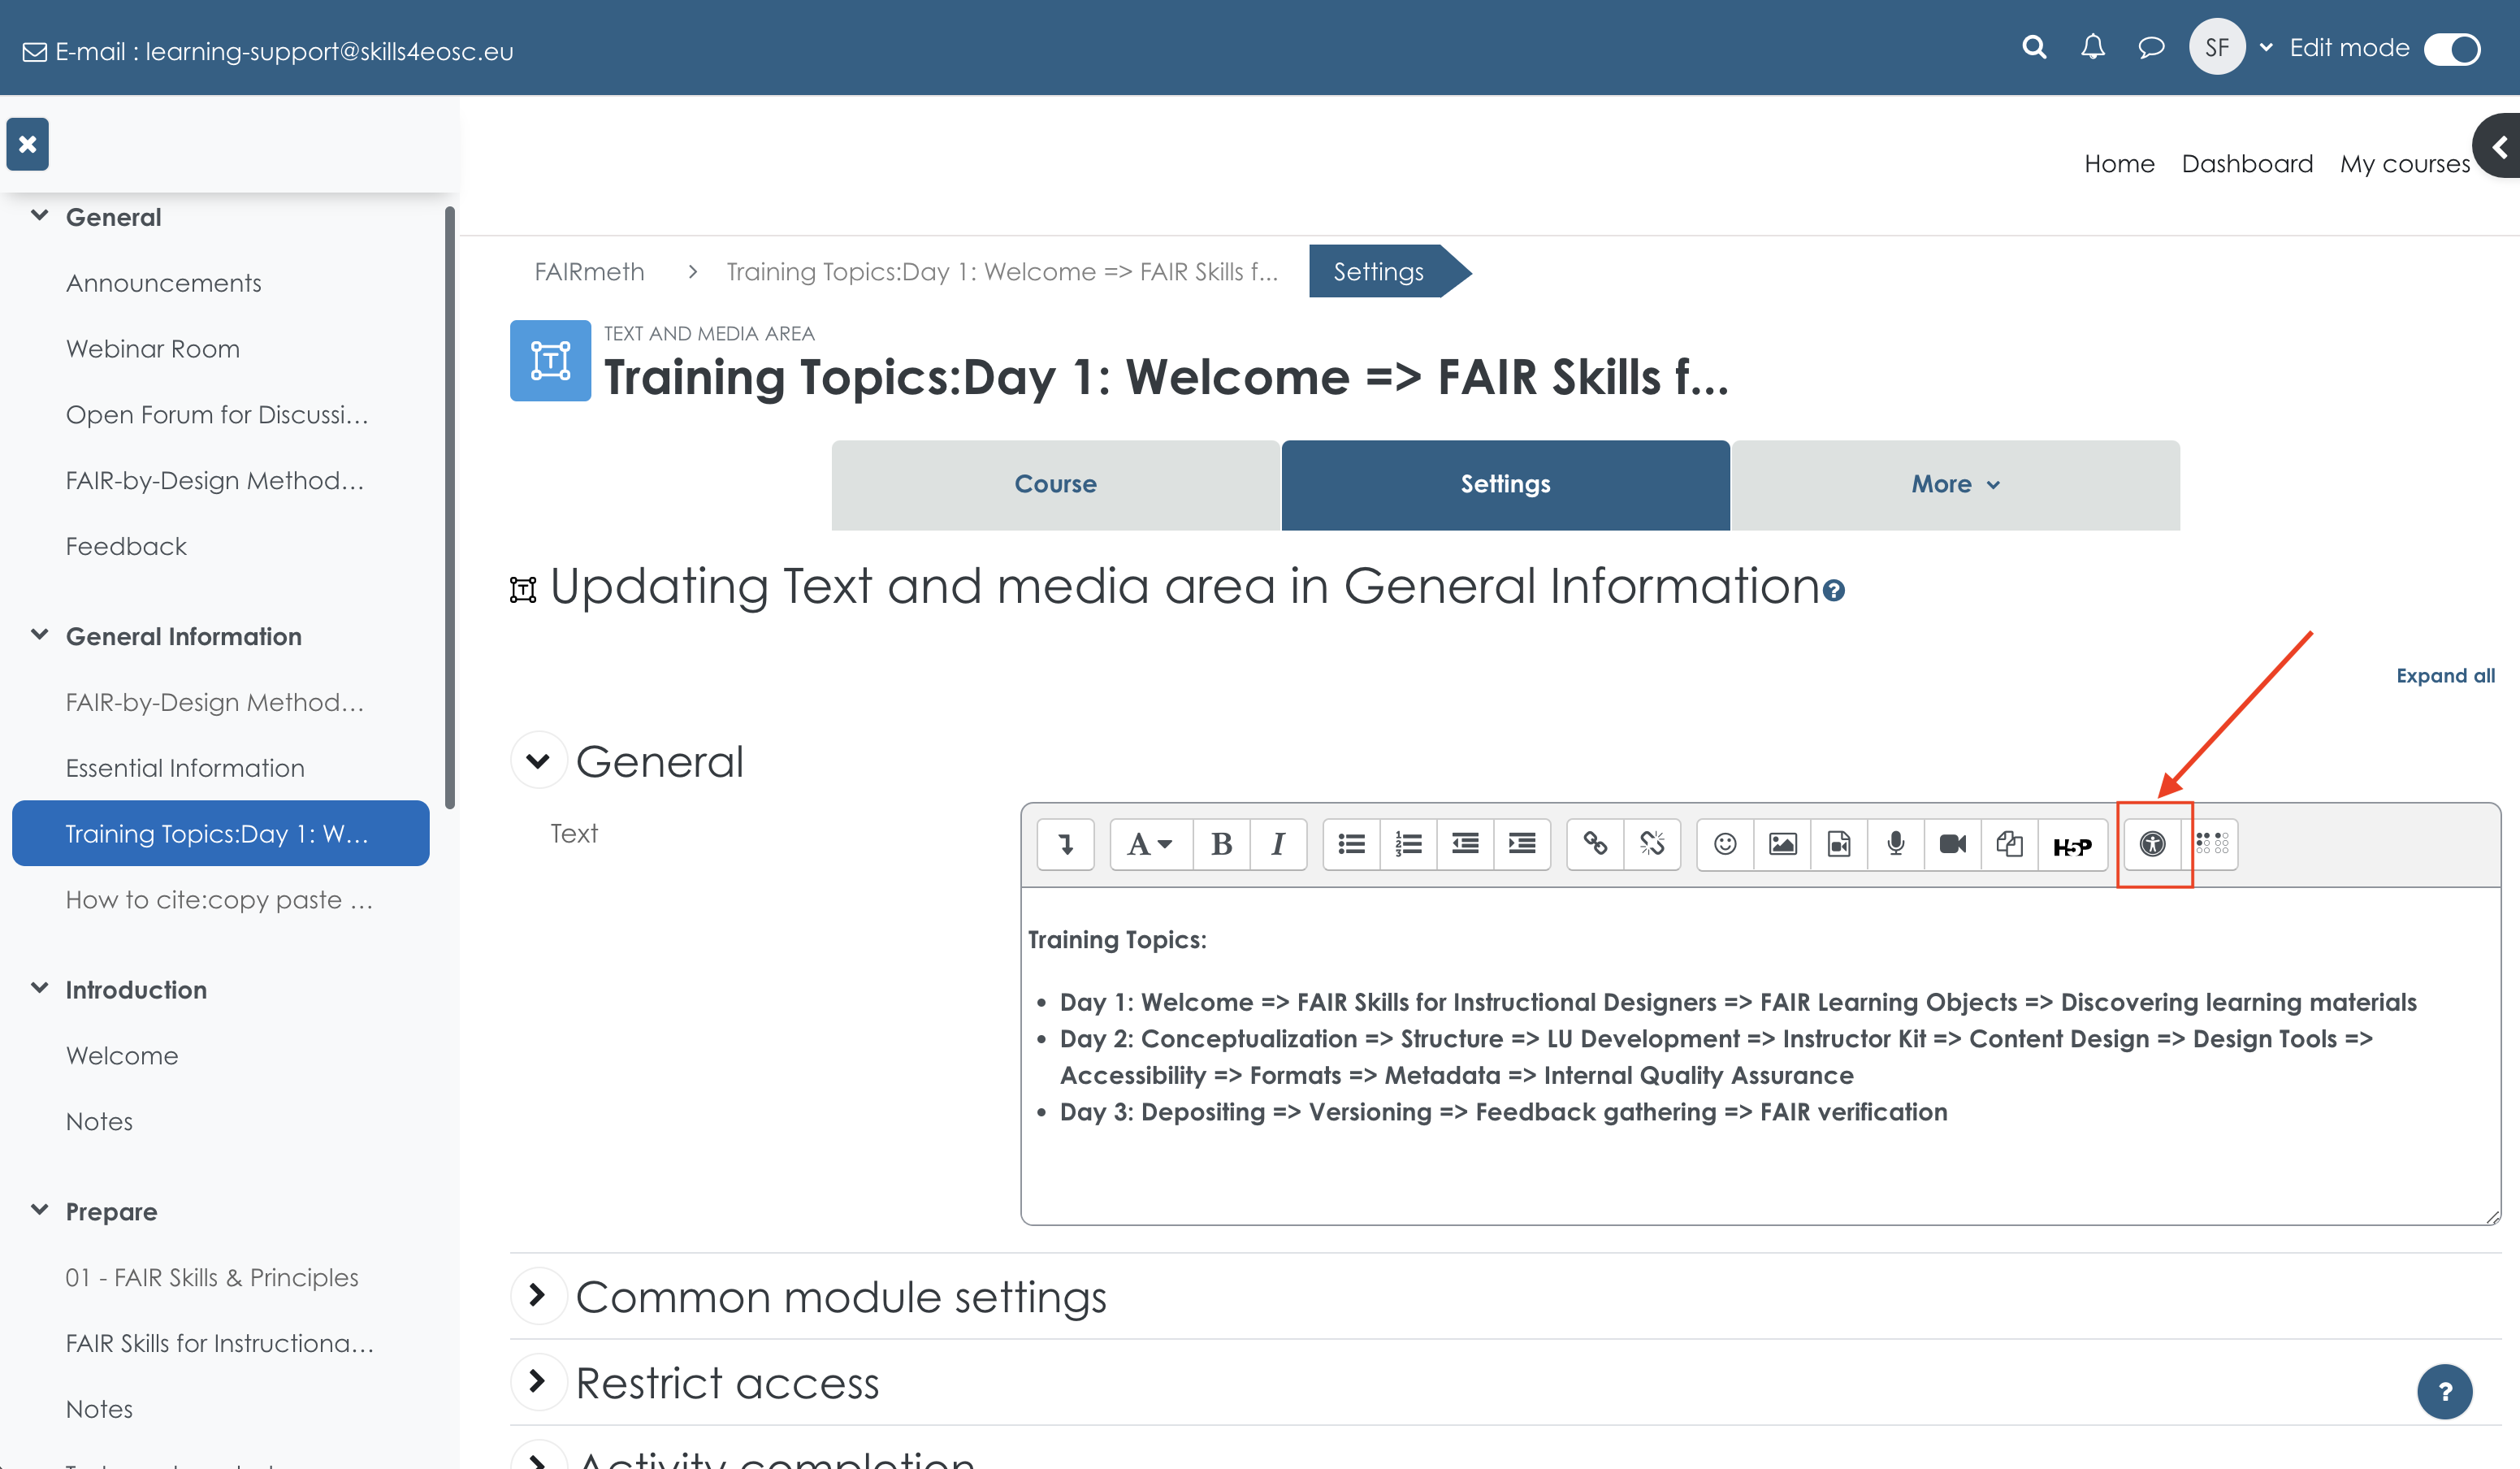
Task: Remove a link using the unlink tool
Action: pos(1652,845)
